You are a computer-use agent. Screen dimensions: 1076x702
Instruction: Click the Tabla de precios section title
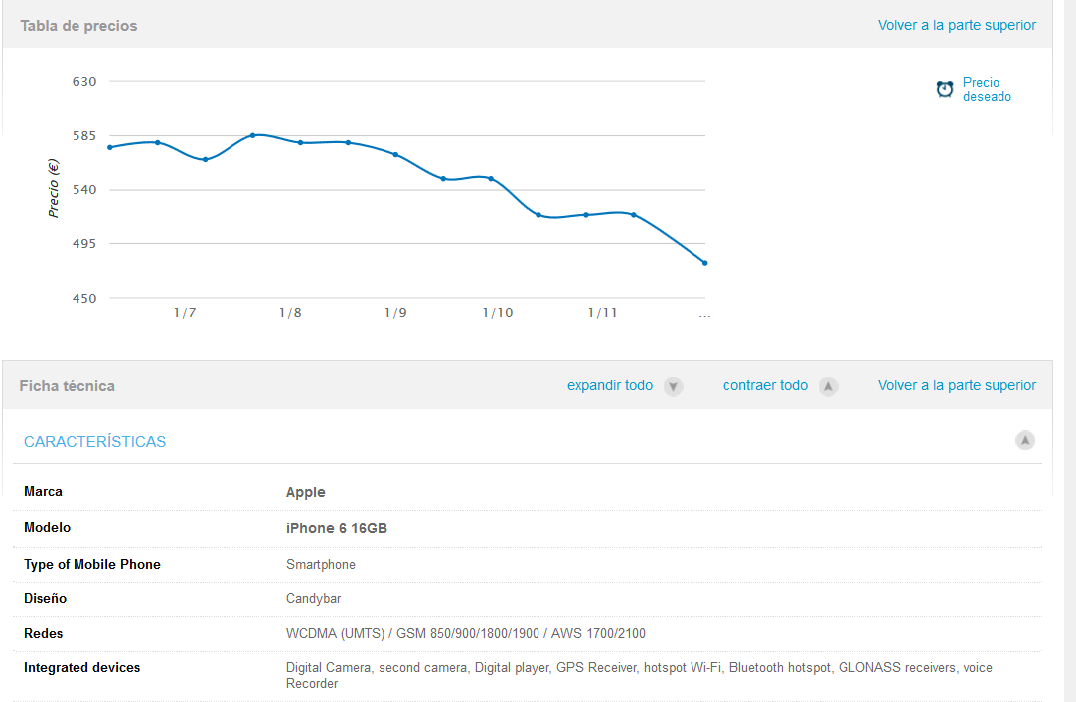point(79,25)
